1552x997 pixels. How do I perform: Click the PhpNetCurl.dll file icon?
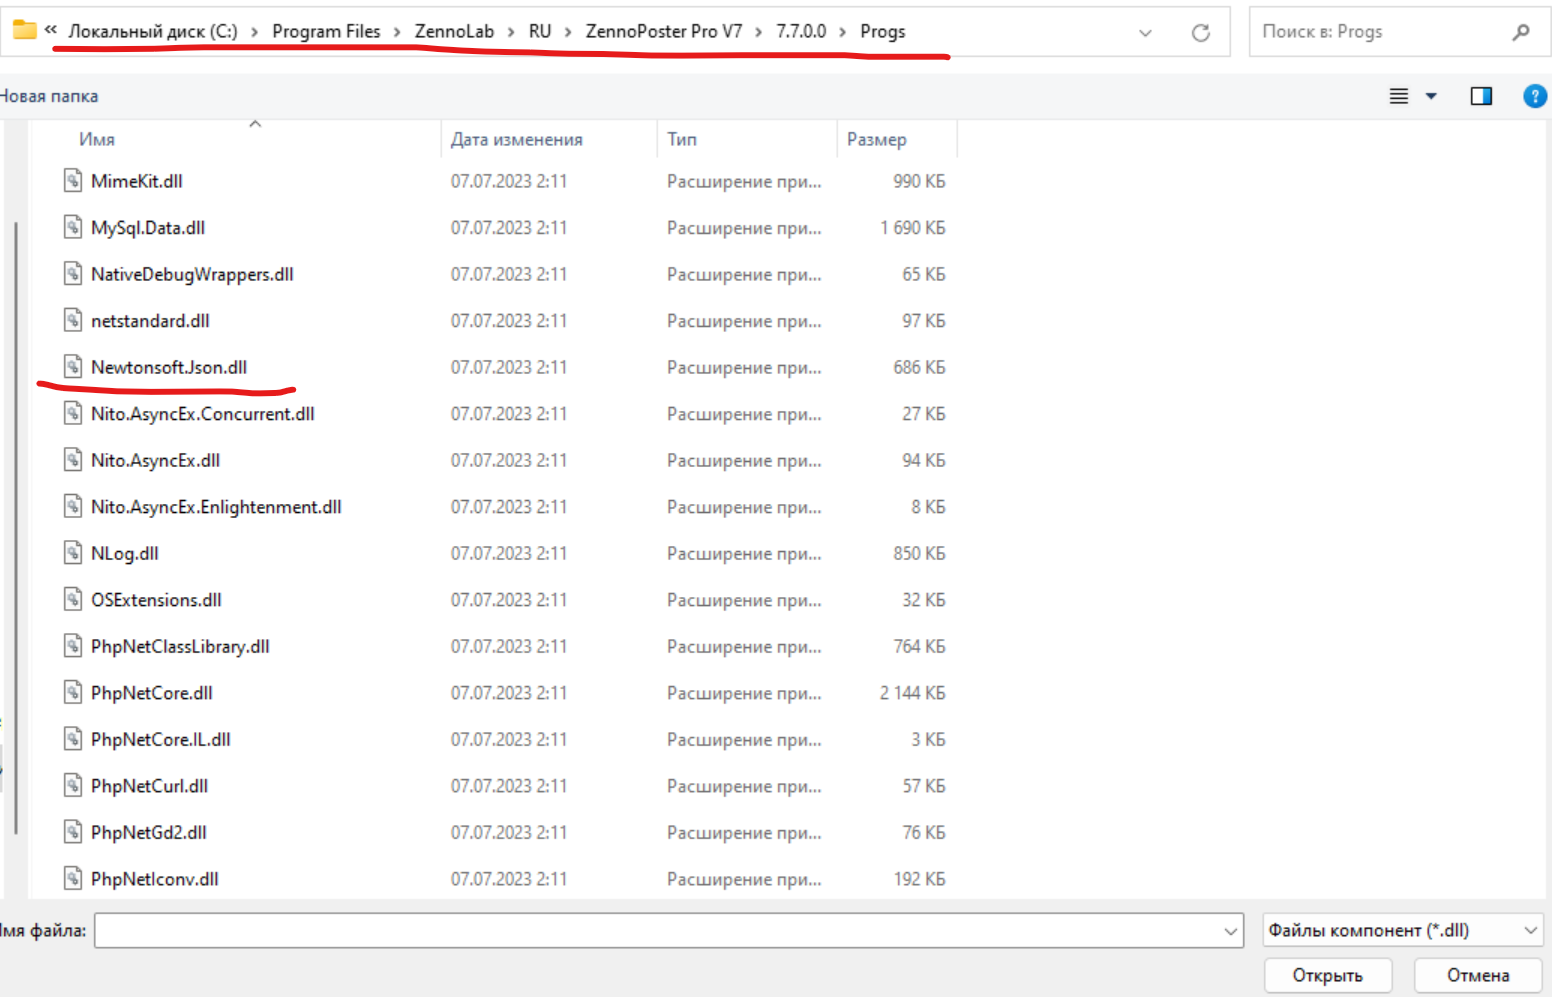click(73, 785)
